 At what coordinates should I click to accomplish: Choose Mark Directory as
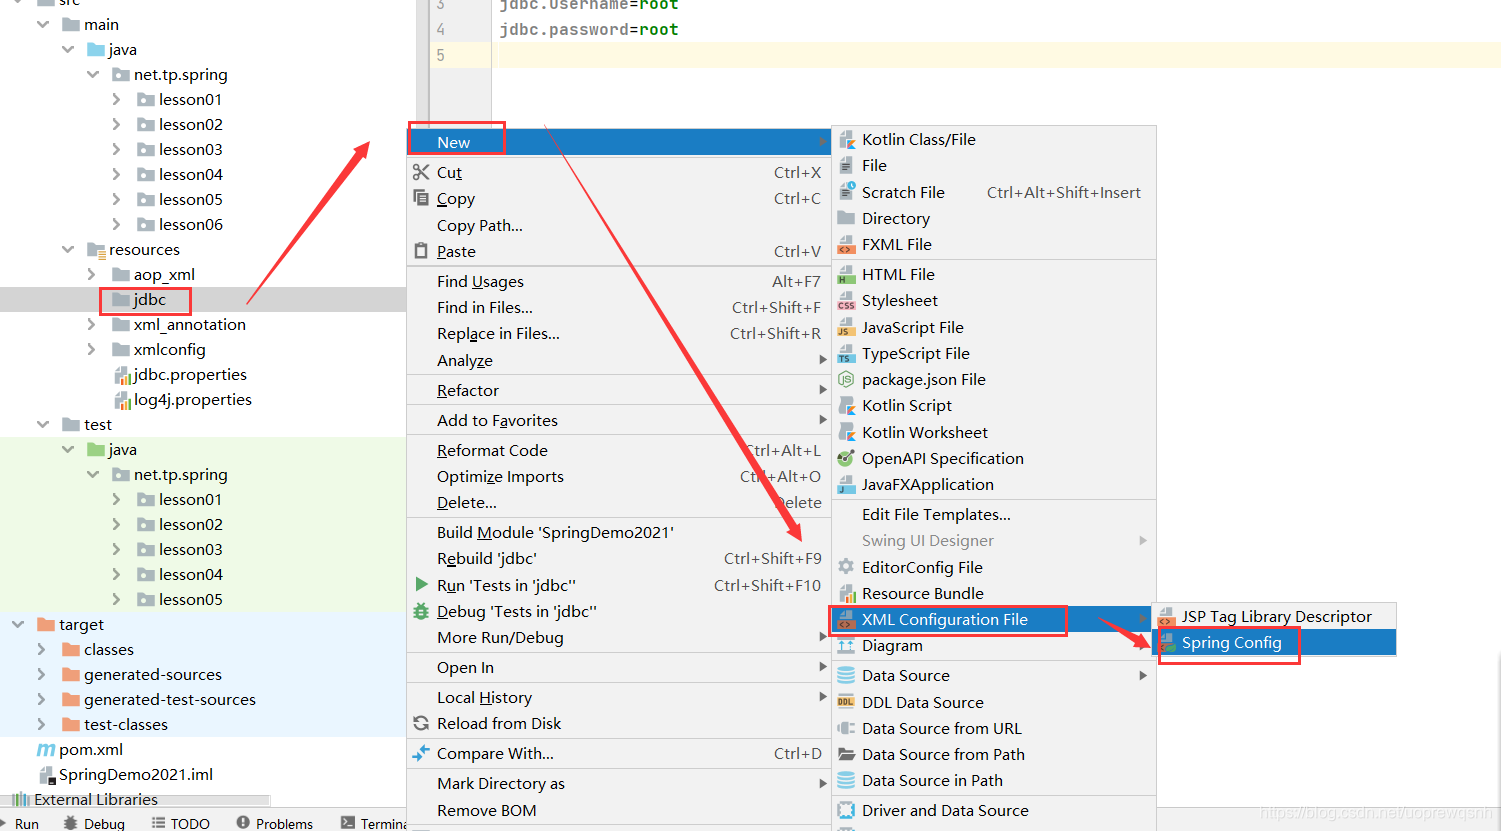pyautogui.click(x=618, y=784)
